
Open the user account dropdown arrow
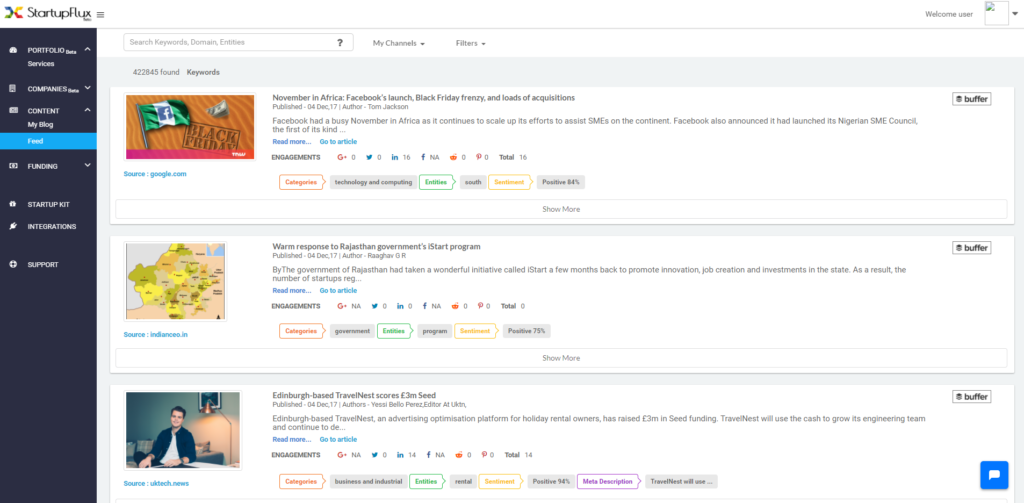click(1015, 14)
